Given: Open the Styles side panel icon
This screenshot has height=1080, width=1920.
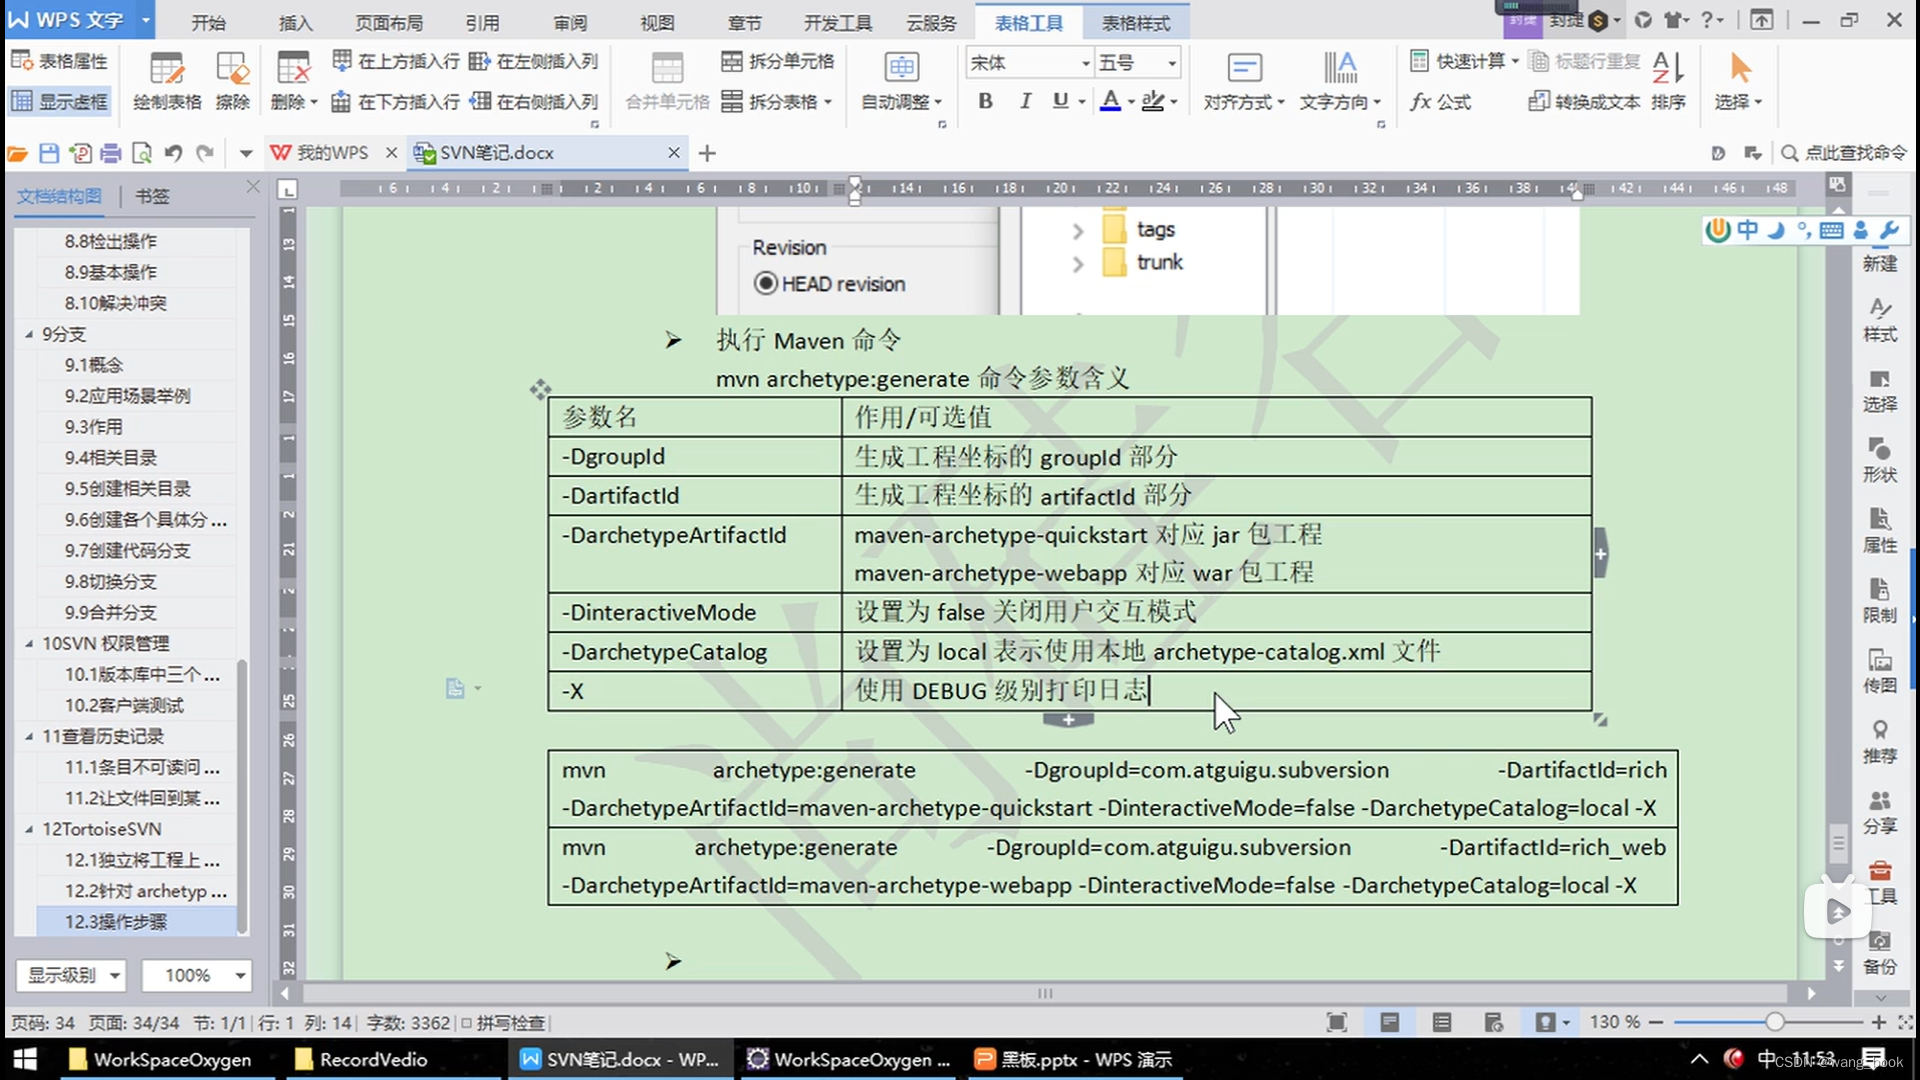Looking at the screenshot, I should (x=1879, y=320).
